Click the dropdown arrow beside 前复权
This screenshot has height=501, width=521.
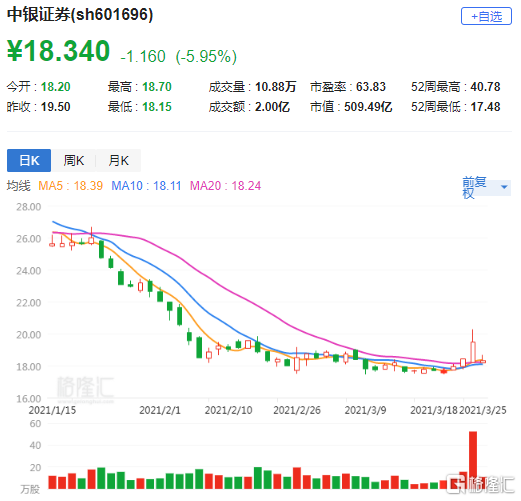pyautogui.click(x=504, y=187)
